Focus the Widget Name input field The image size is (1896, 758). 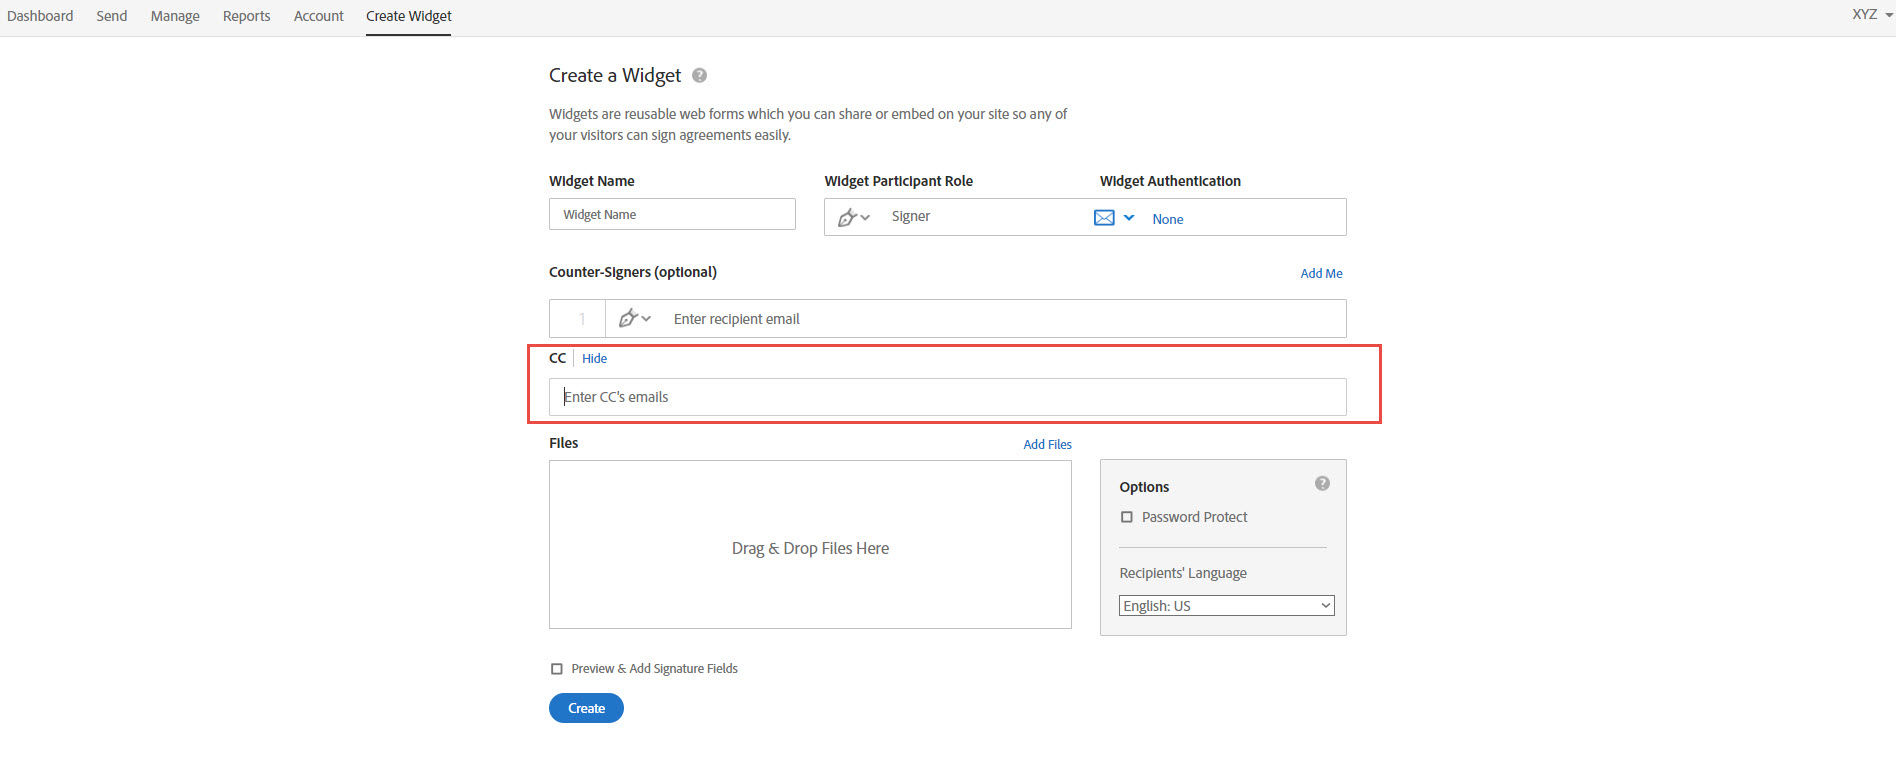[672, 214]
